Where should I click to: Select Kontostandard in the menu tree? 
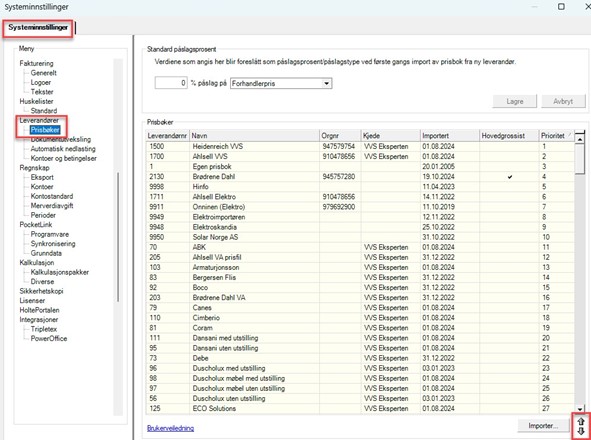[x=52, y=196]
